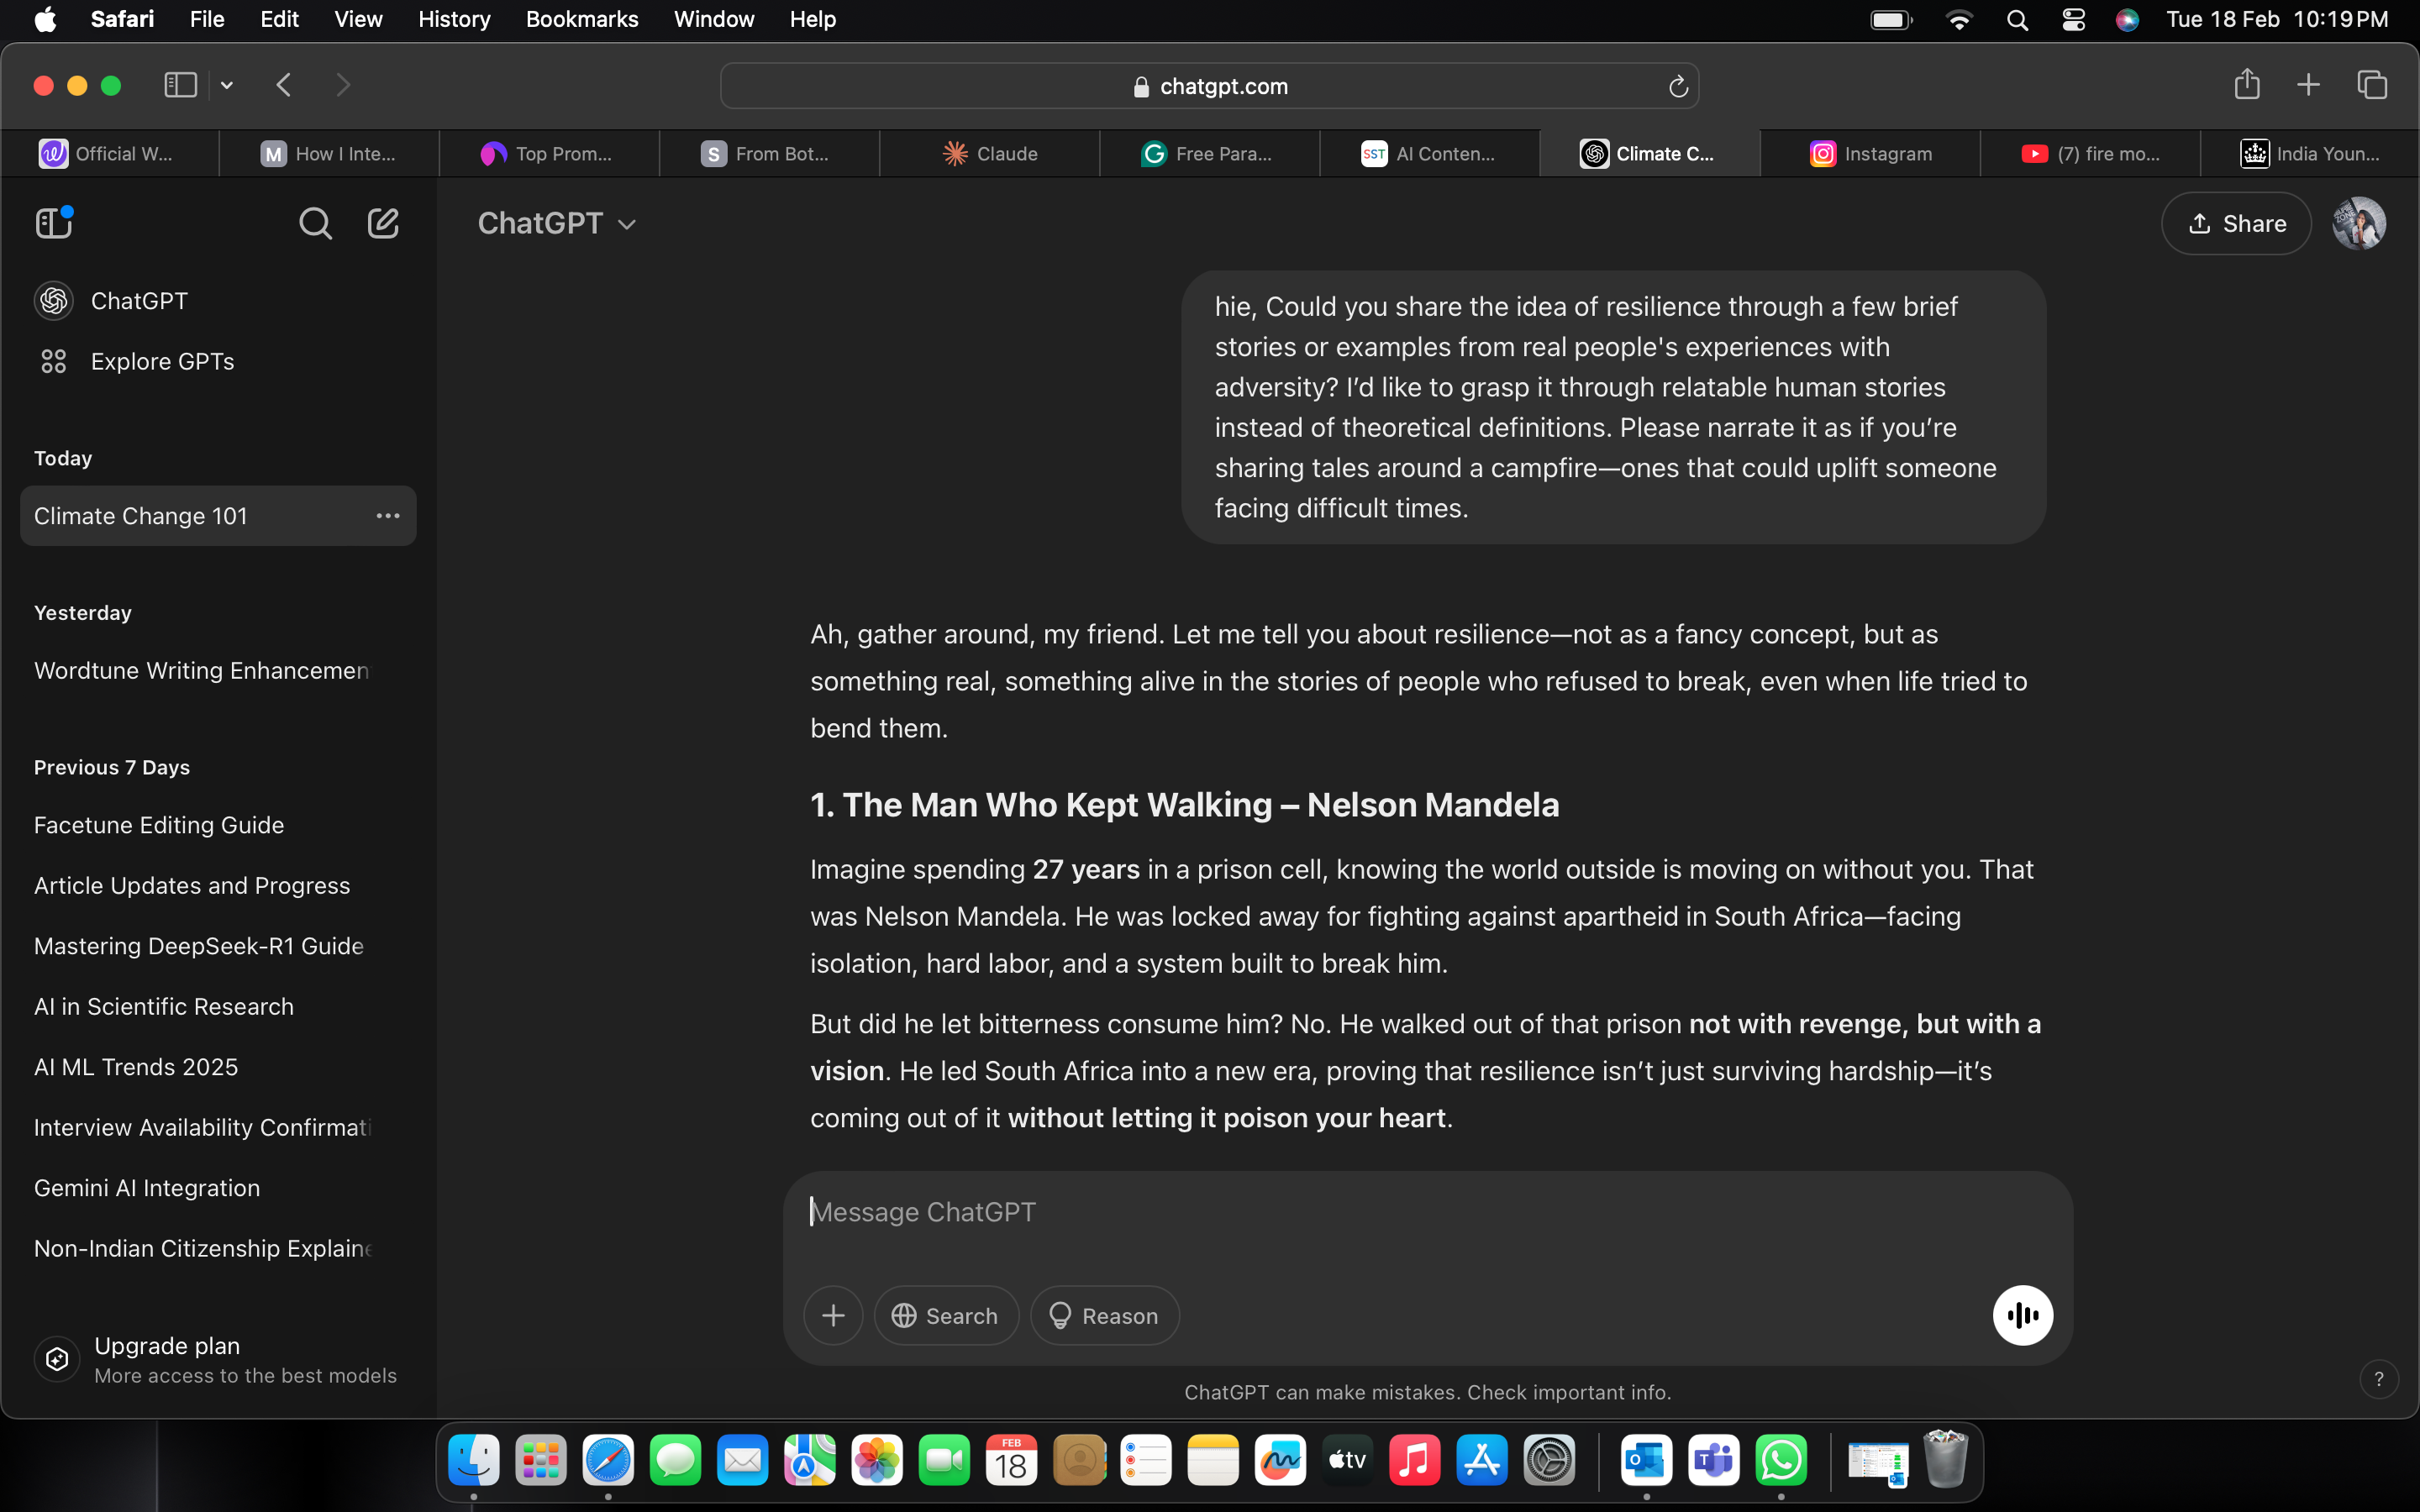This screenshot has height=1512, width=2420.
Task: Click the Share conversation button
Action: (2236, 223)
